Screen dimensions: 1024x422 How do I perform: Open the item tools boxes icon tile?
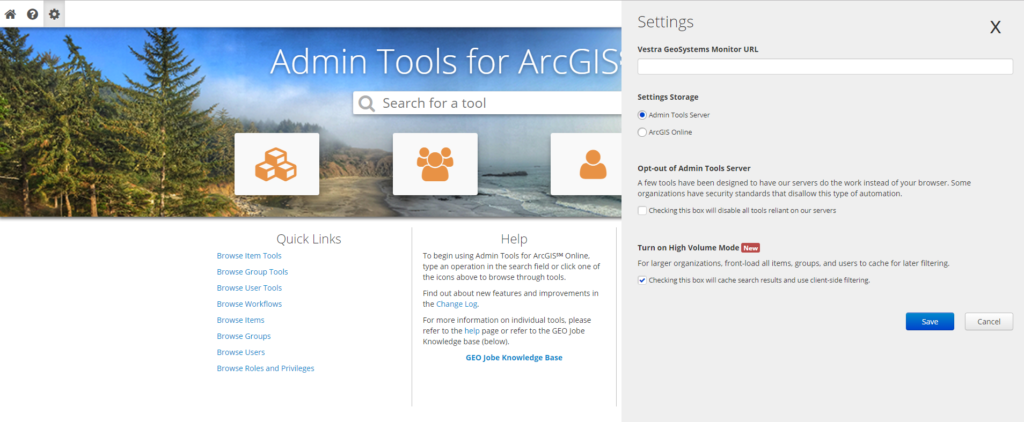276,164
